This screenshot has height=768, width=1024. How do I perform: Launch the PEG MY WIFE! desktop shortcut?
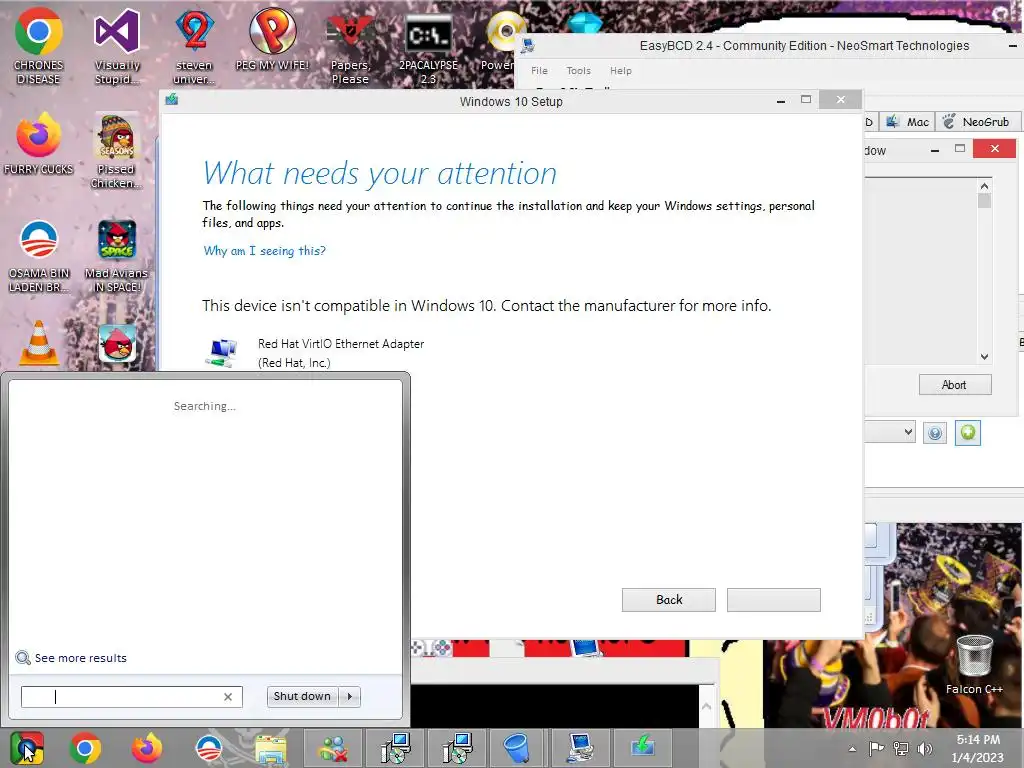click(x=272, y=39)
